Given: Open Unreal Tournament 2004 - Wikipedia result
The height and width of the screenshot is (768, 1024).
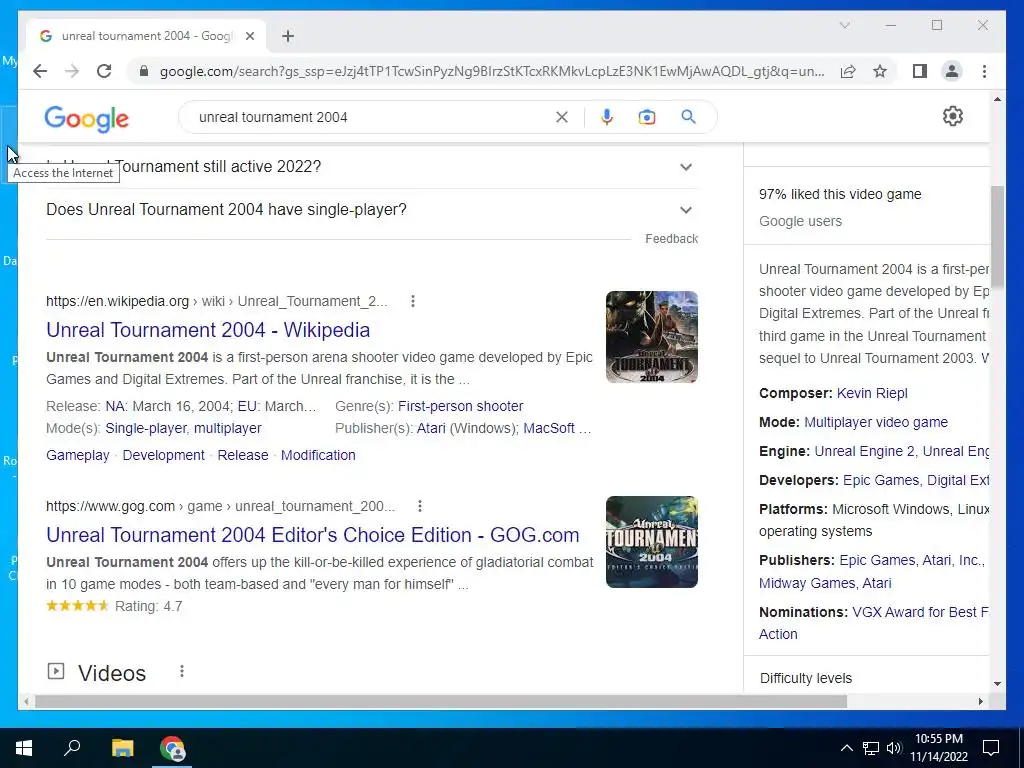Looking at the screenshot, I should [x=208, y=330].
